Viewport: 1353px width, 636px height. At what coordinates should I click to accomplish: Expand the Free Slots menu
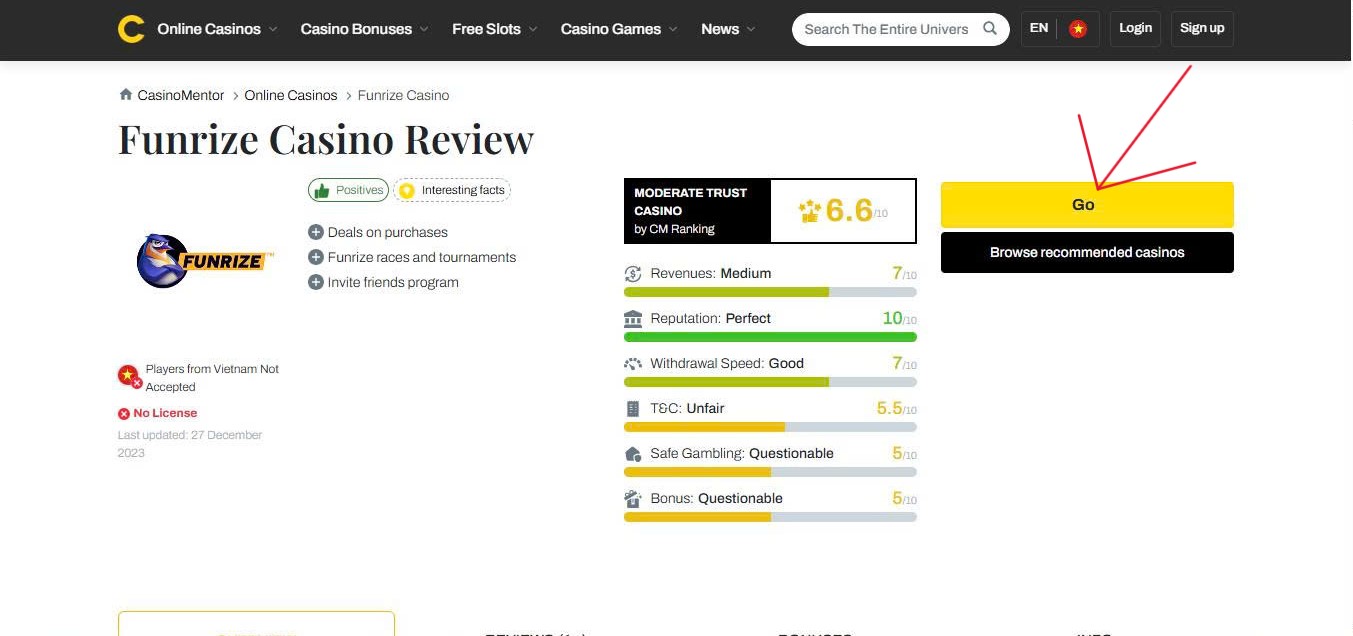click(x=494, y=29)
